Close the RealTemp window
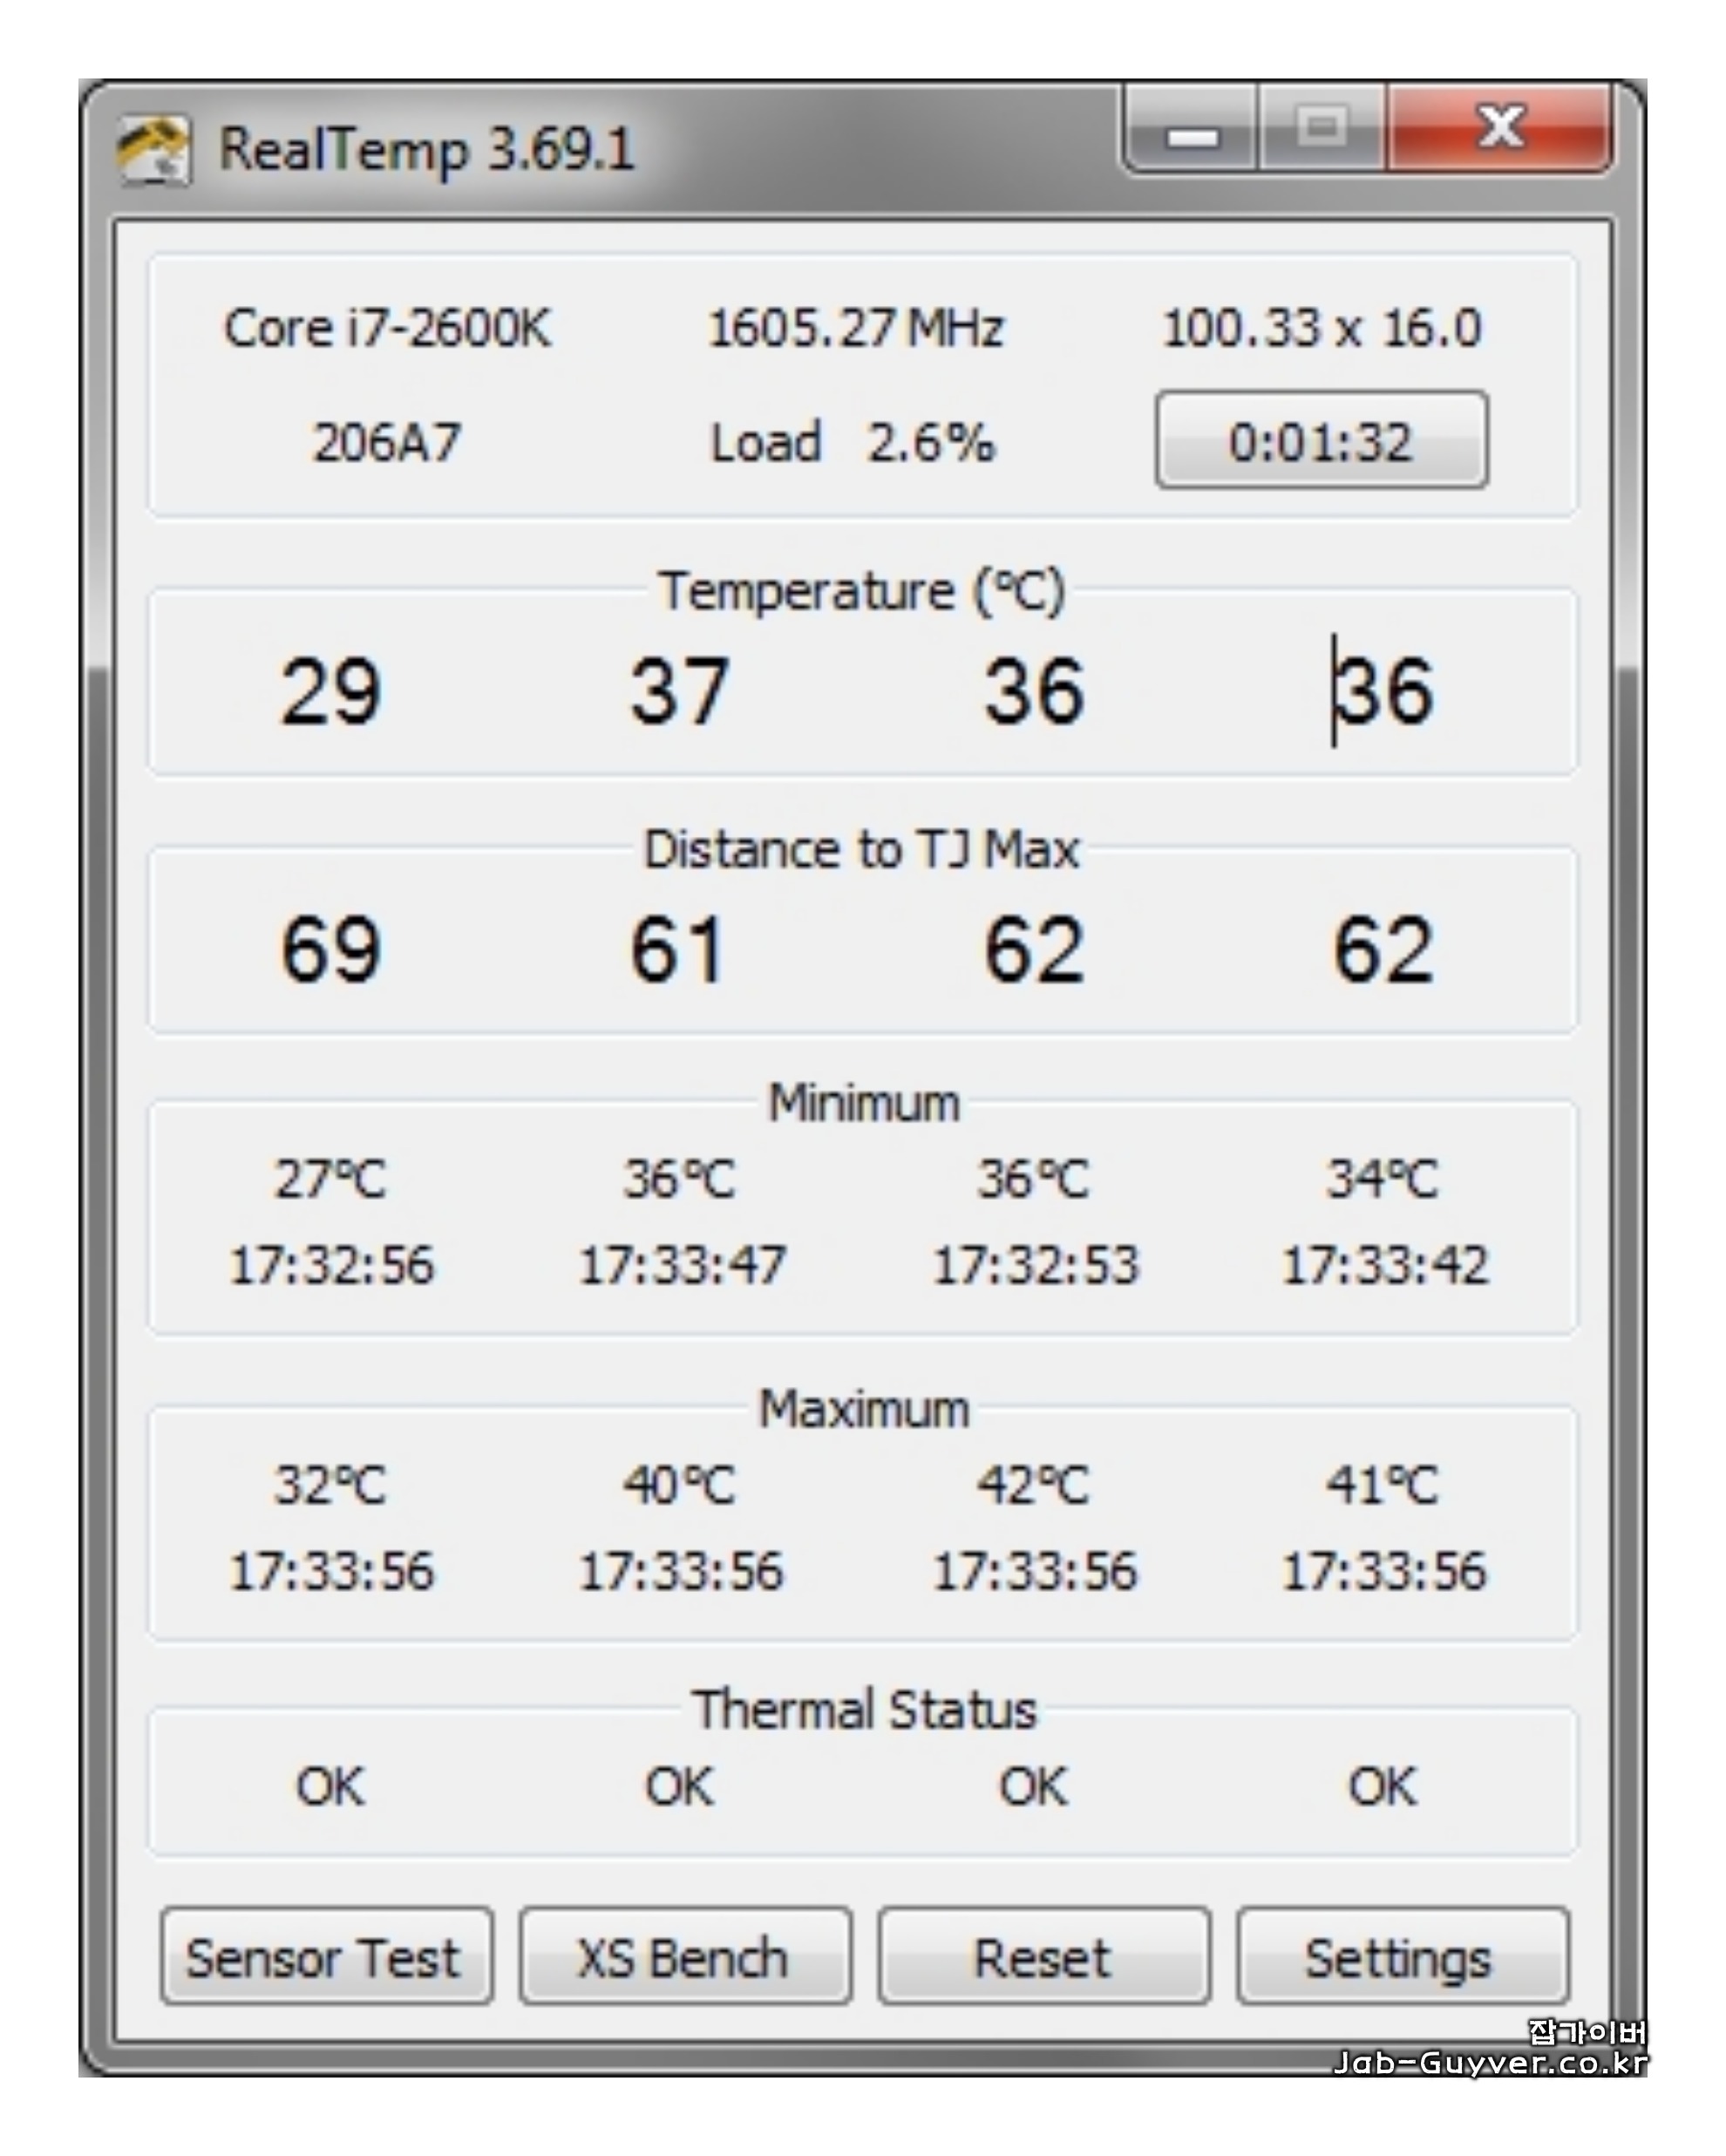This screenshot has width=1726, height=2156. [1499, 129]
